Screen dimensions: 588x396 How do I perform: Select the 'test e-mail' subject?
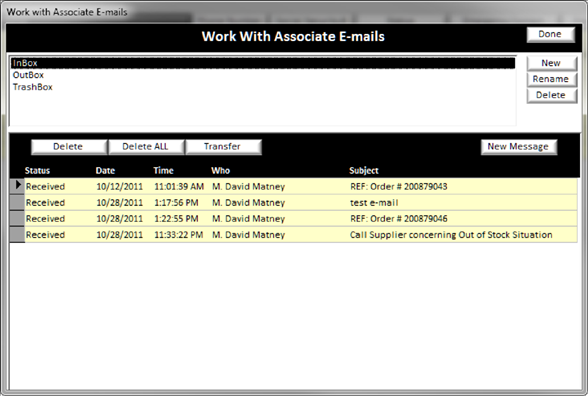374,203
